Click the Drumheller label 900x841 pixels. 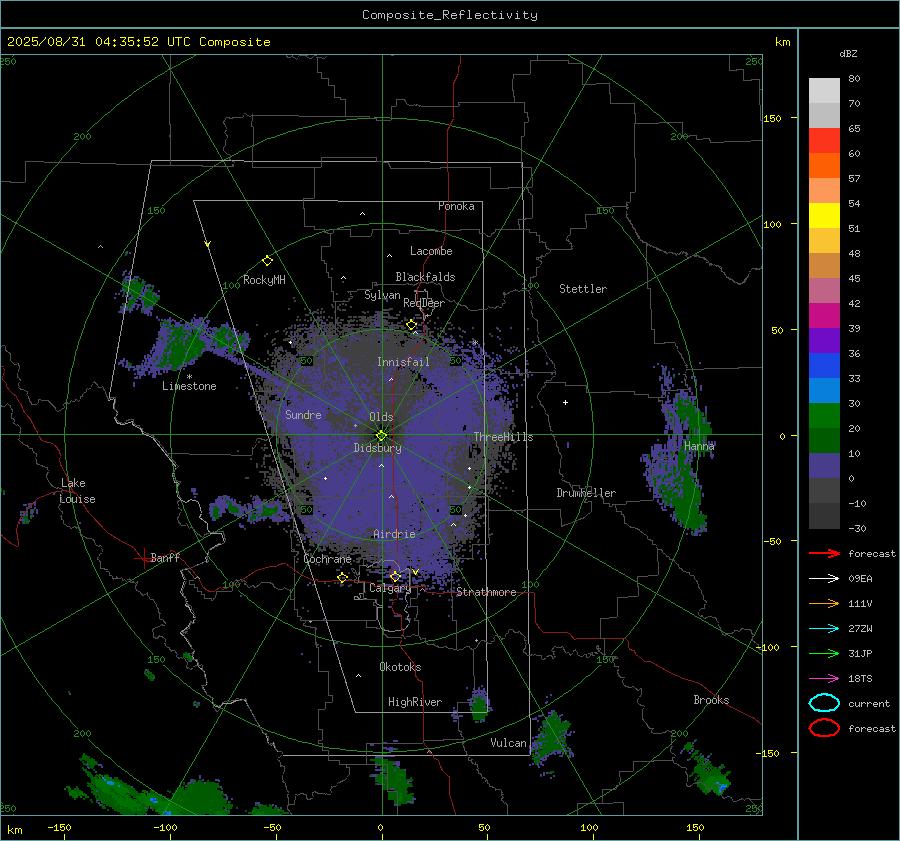point(586,493)
